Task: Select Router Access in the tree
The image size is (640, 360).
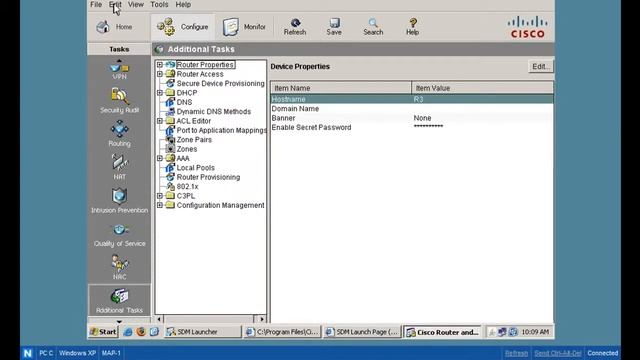Action: point(200,74)
